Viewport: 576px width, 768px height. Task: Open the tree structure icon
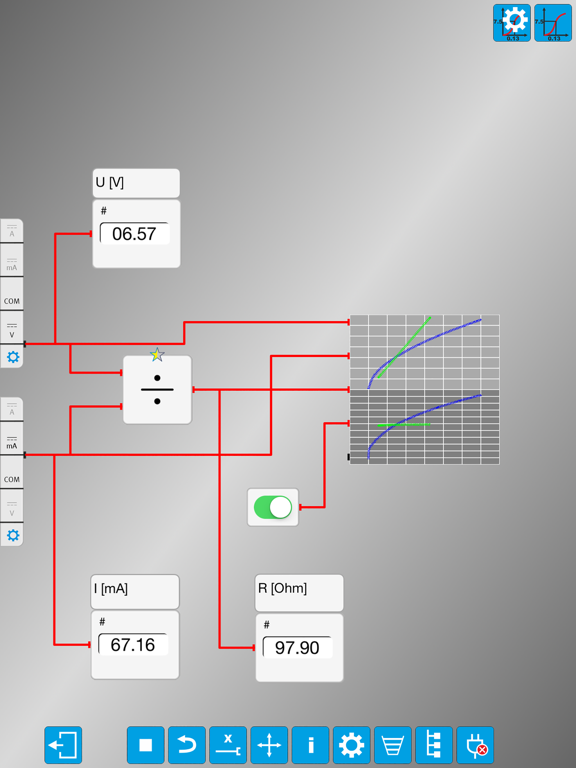(x=434, y=745)
